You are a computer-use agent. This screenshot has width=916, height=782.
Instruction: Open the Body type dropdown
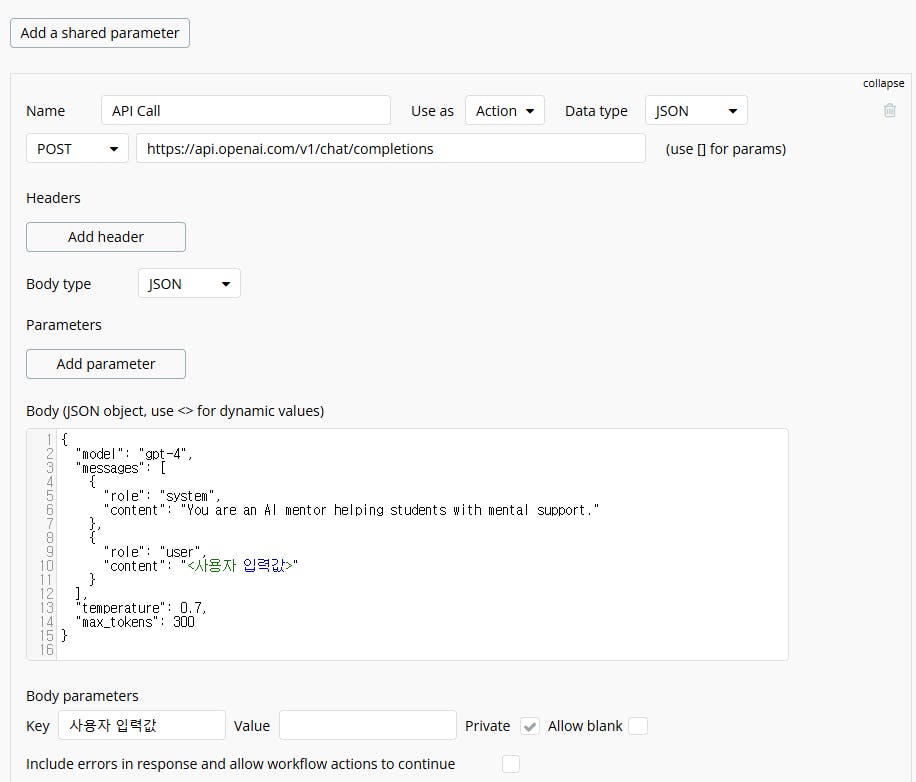coord(189,284)
